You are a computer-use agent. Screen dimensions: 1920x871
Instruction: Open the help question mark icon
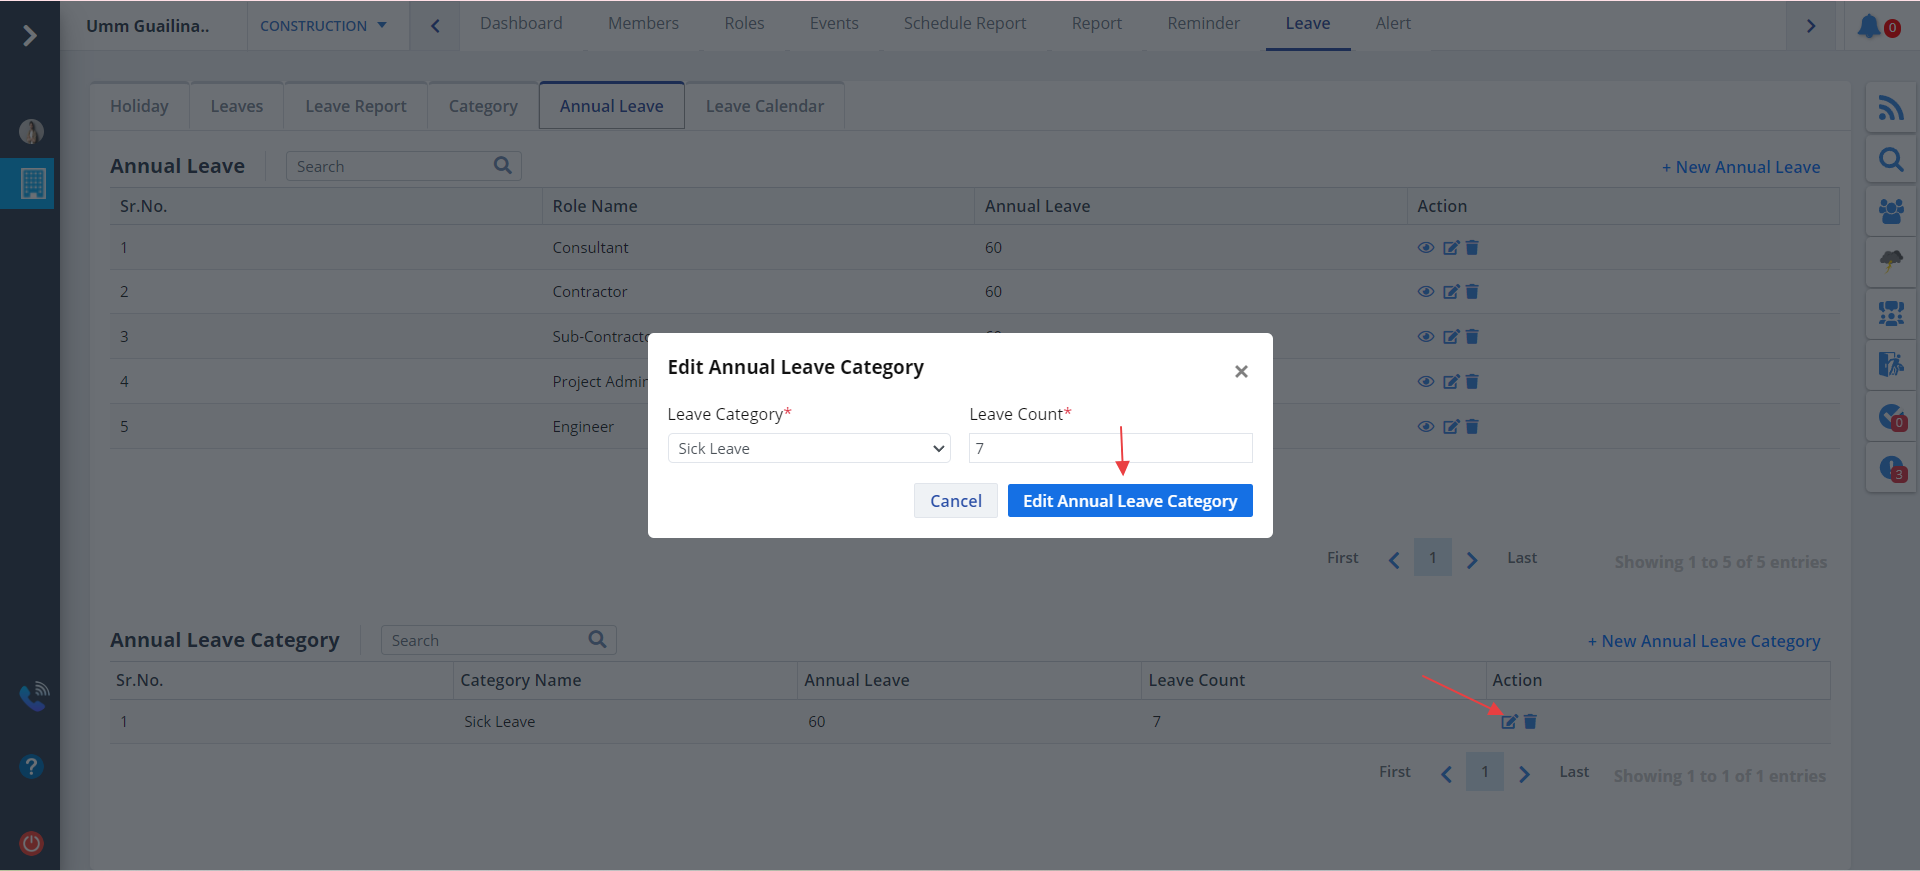[32, 766]
